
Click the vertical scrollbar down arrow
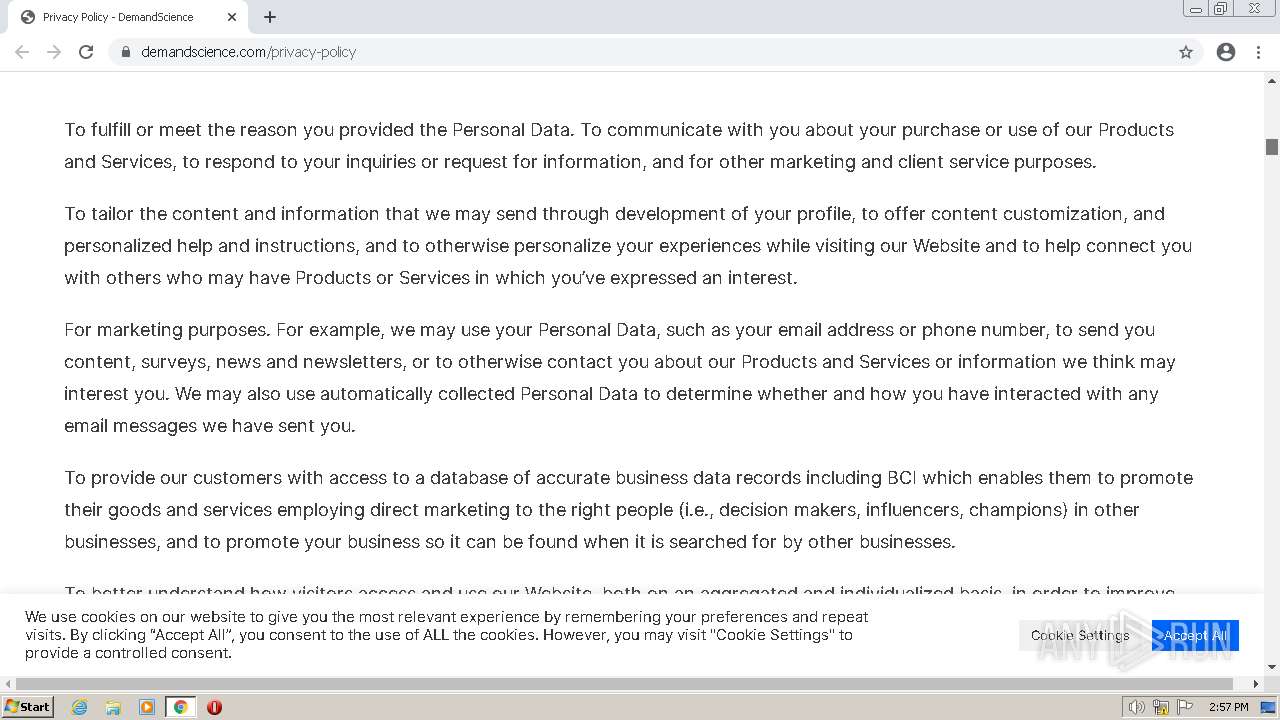1272,667
